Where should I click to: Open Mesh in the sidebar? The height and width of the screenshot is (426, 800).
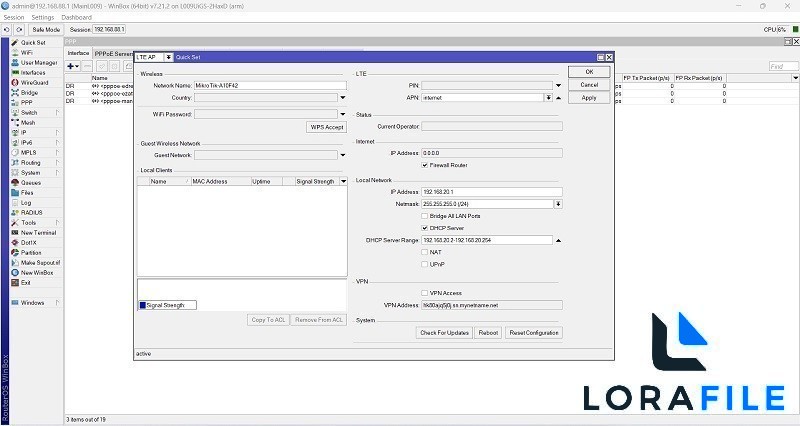point(28,122)
